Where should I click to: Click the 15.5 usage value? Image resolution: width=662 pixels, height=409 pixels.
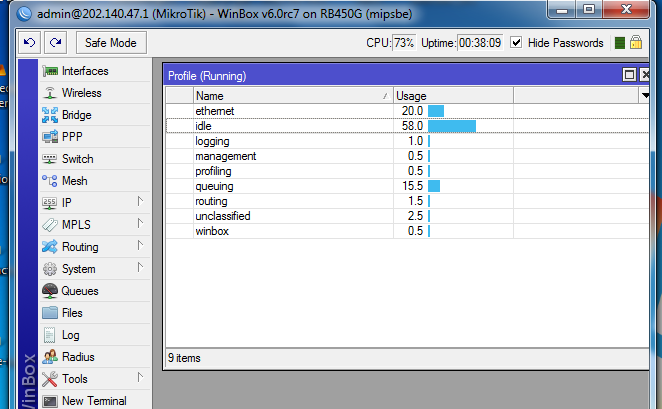coord(412,186)
